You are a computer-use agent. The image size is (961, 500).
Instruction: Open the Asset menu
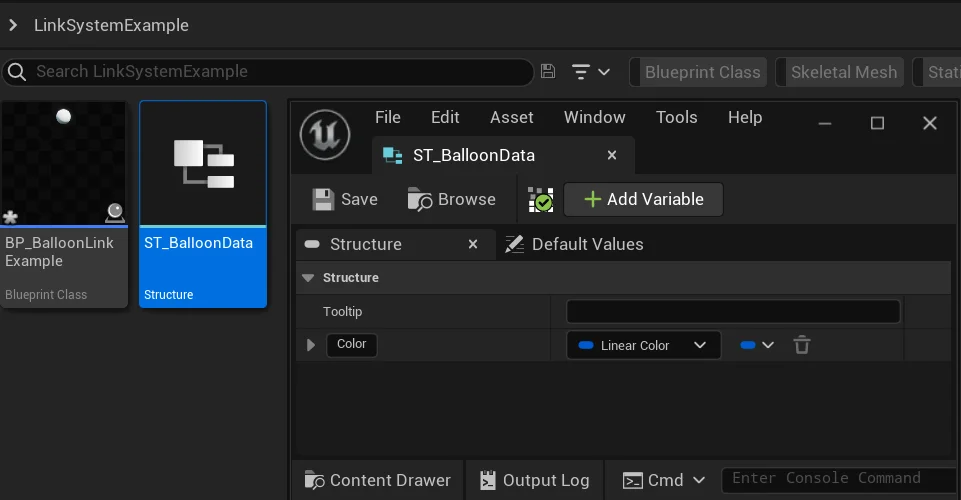[511, 117]
